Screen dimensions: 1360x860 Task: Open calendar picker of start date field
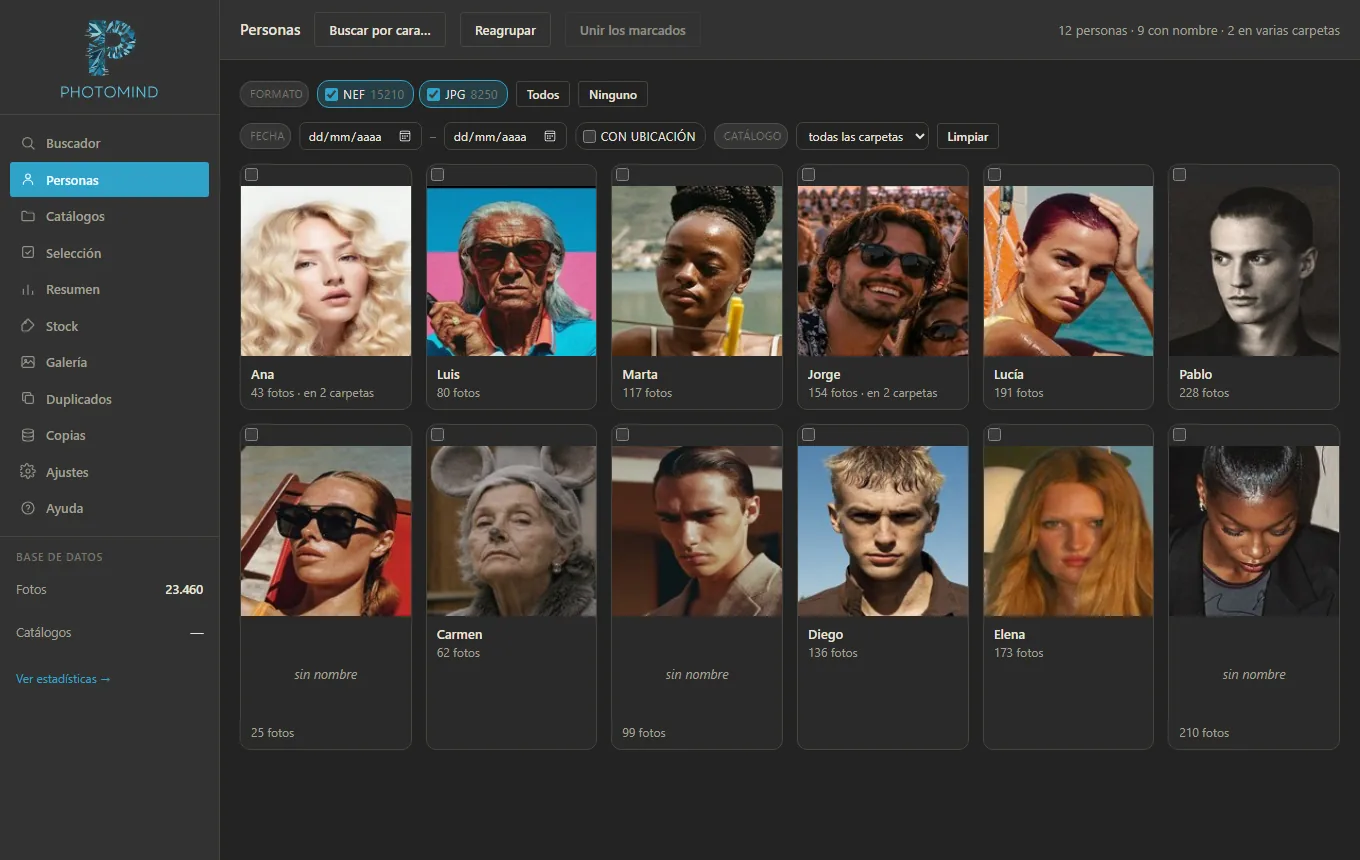pos(405,136)
